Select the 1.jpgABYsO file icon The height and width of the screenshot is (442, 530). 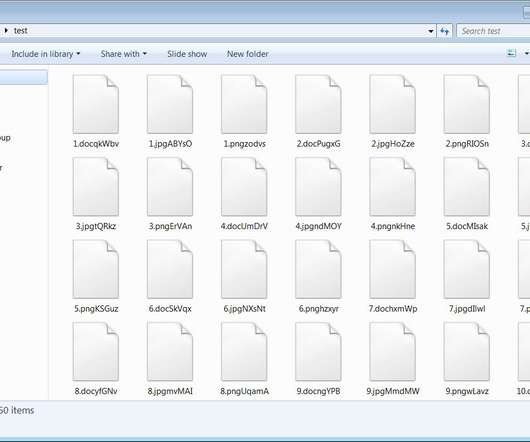[x=170, y=104]
